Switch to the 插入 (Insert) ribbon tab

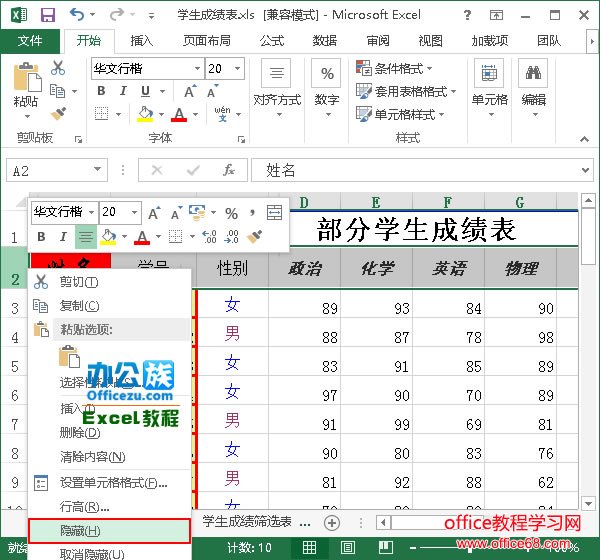pyautogui.click(x=142, y=41)
